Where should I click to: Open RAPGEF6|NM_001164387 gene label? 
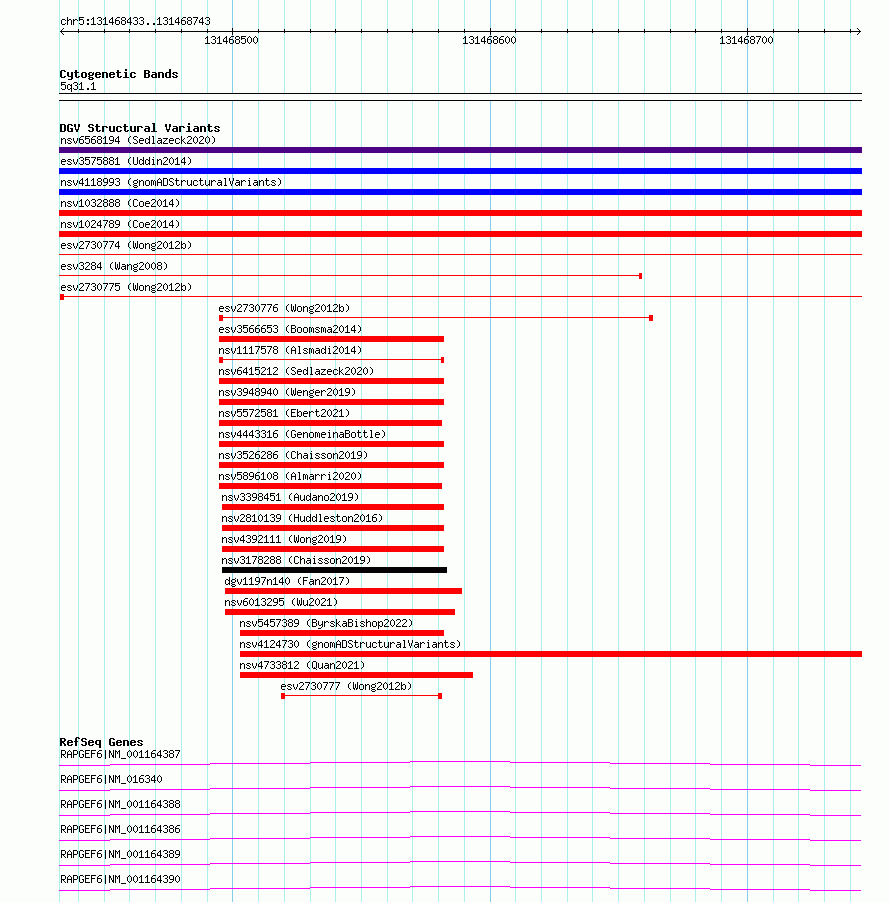pos(120,754)
